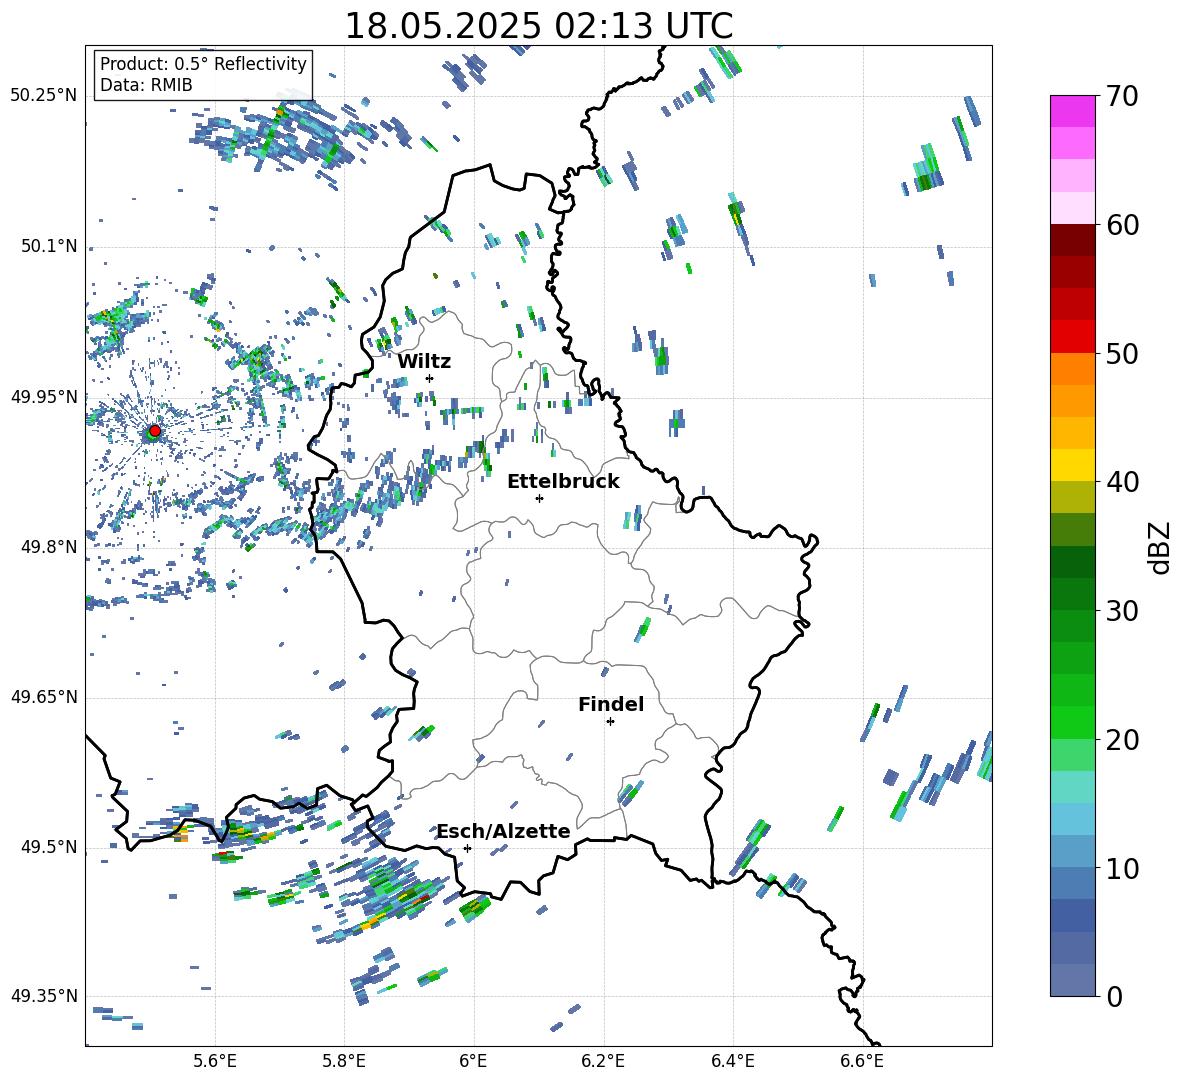Click the 30 colorbar tick label
1184x1081 pixels.
point(1122,611)
